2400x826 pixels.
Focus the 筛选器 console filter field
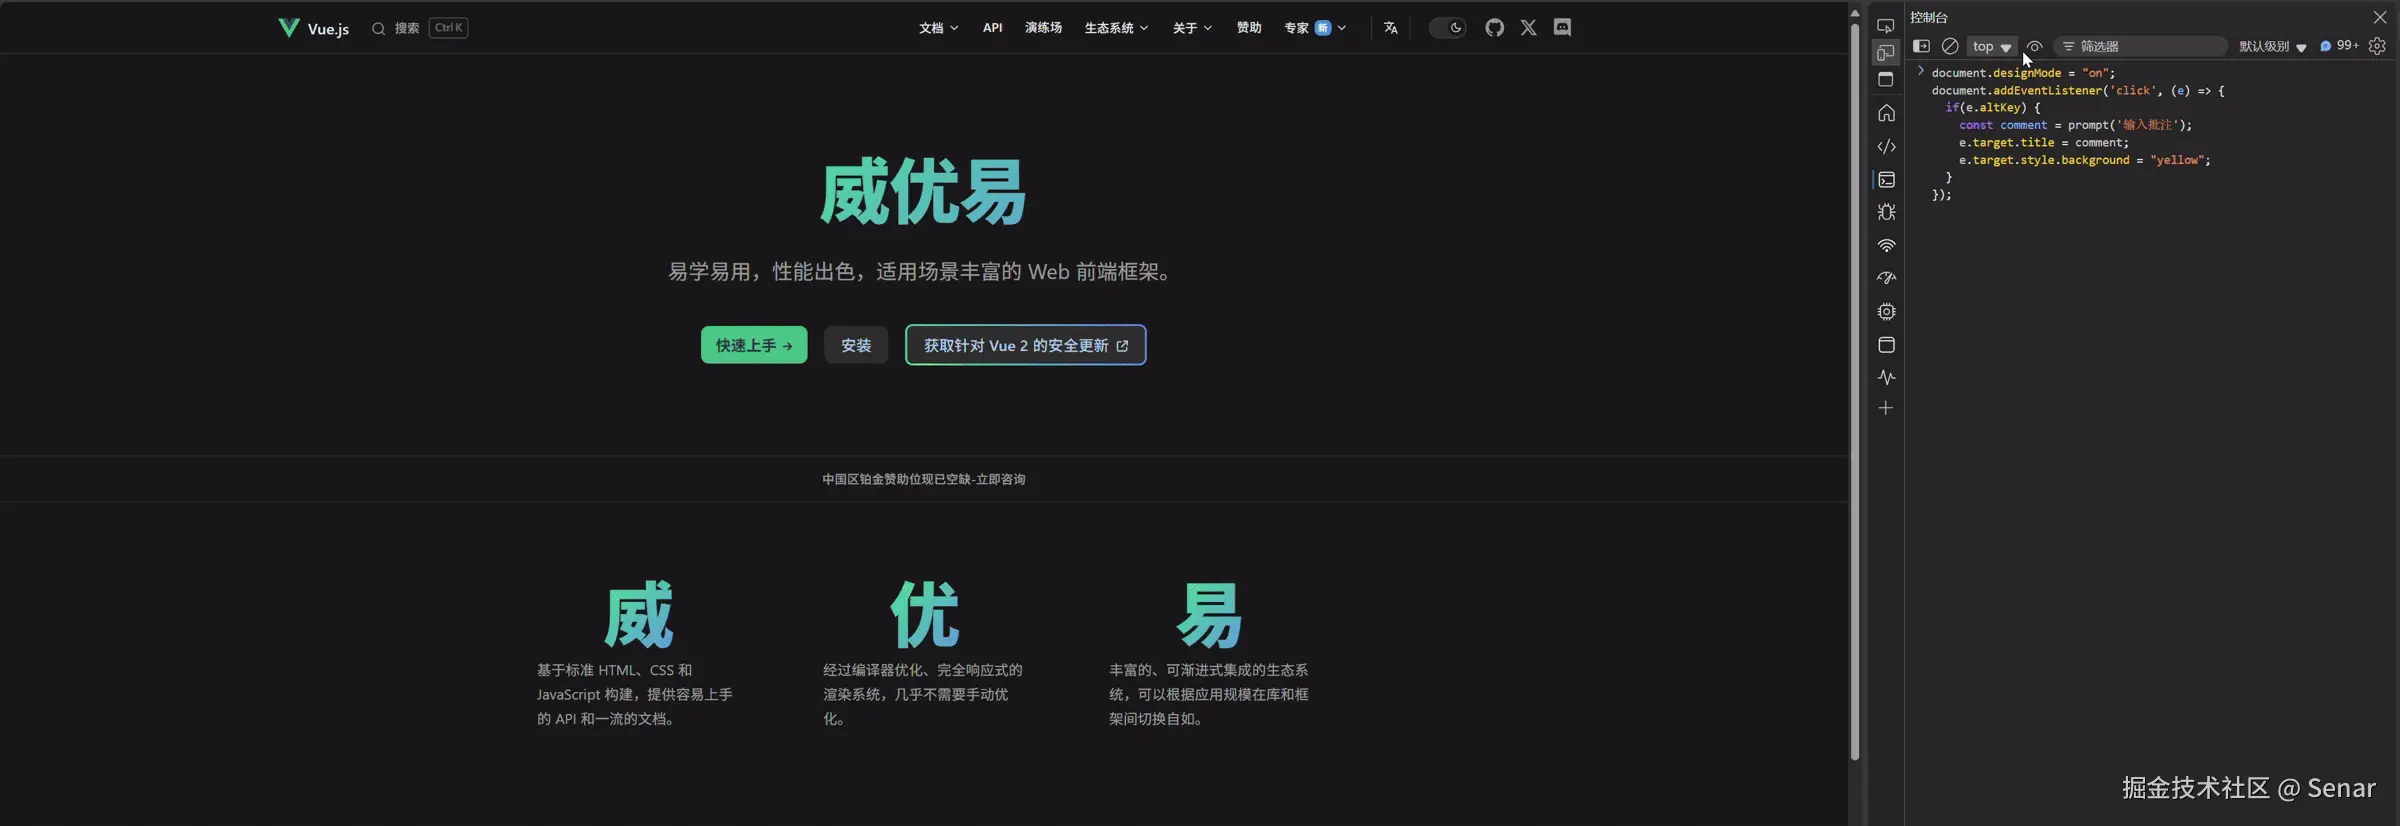pos(2140,46)
